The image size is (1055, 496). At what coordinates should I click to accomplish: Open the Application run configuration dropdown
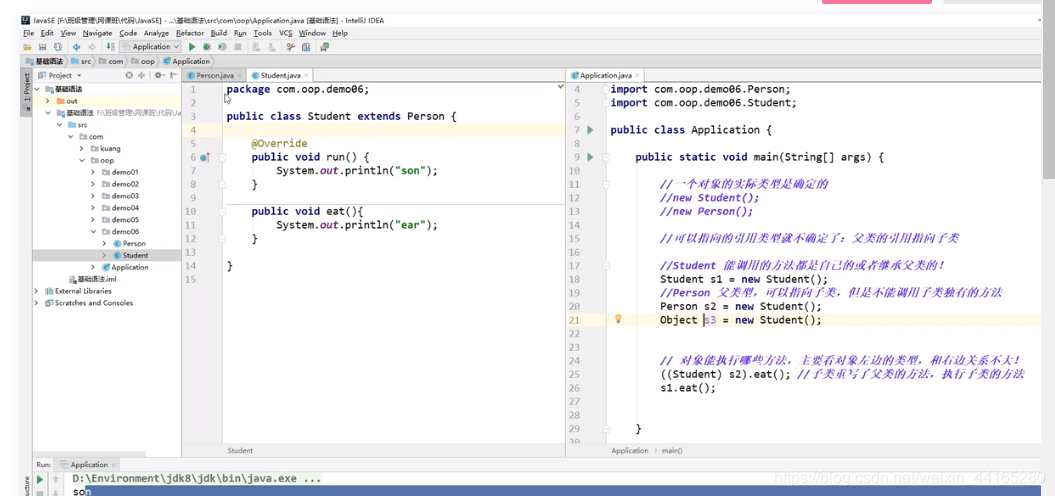pos(151,47)
